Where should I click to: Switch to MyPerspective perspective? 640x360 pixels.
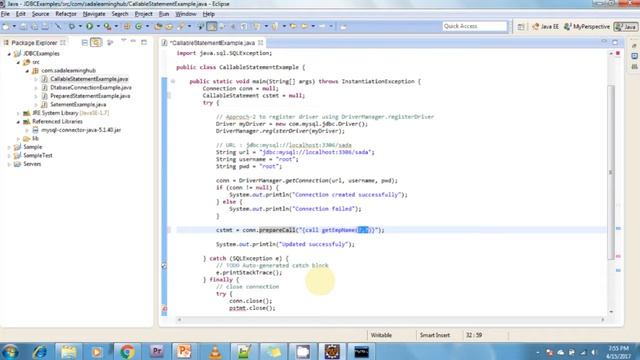[x=587, y=27]
